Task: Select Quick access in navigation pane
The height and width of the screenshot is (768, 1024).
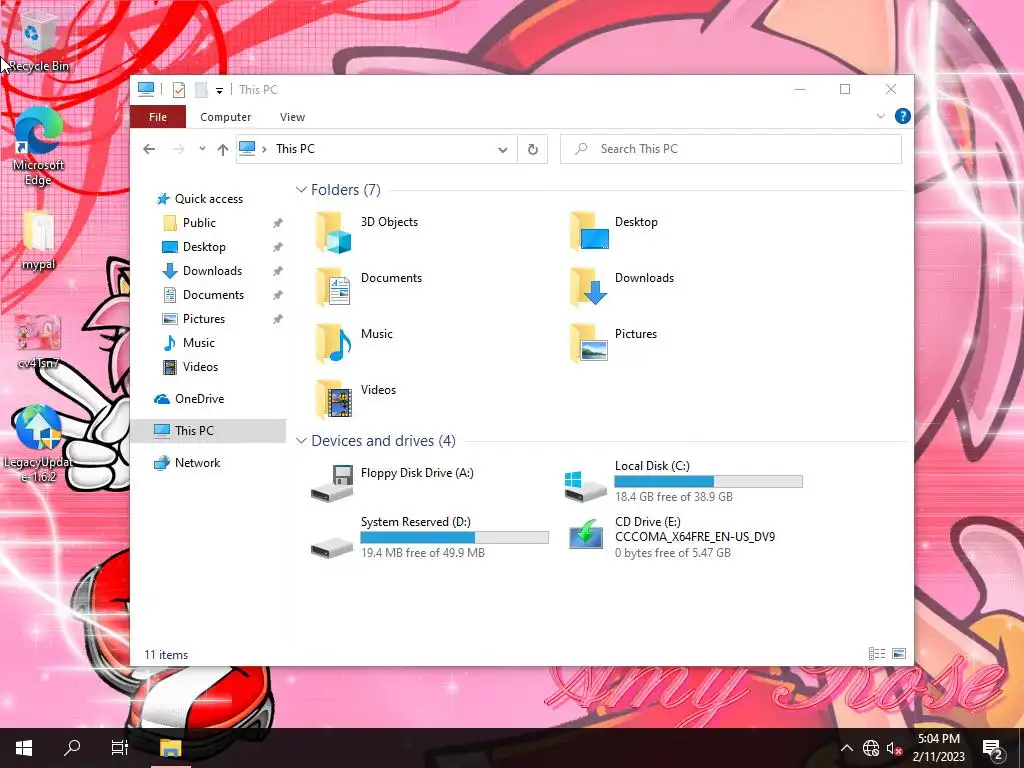Action: pos(199,199)
